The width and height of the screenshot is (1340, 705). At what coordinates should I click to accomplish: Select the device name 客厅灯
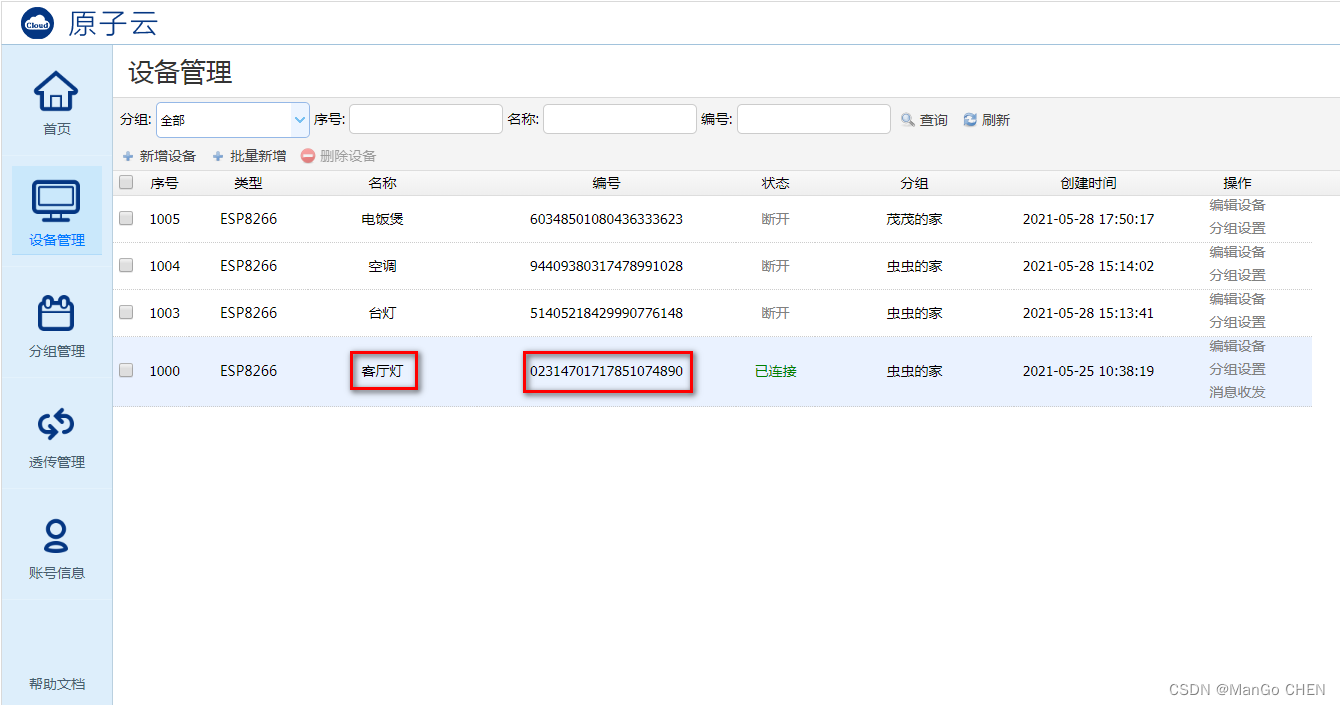(383, 371)
